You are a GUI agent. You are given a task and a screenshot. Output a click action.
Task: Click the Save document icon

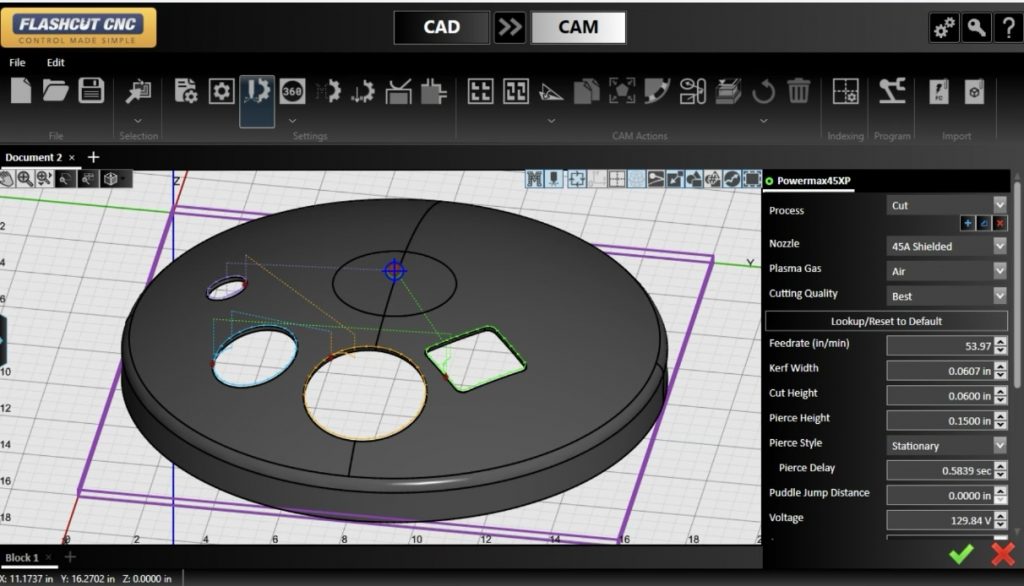[90, 90]
